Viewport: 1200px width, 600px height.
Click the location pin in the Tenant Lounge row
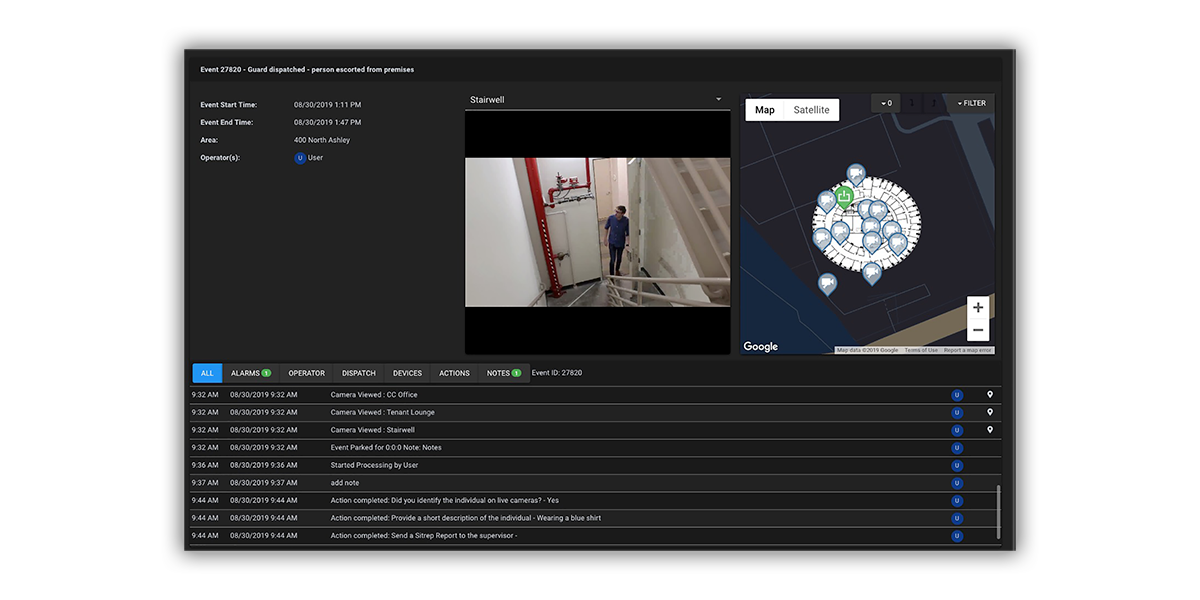[x=990, y=412]
